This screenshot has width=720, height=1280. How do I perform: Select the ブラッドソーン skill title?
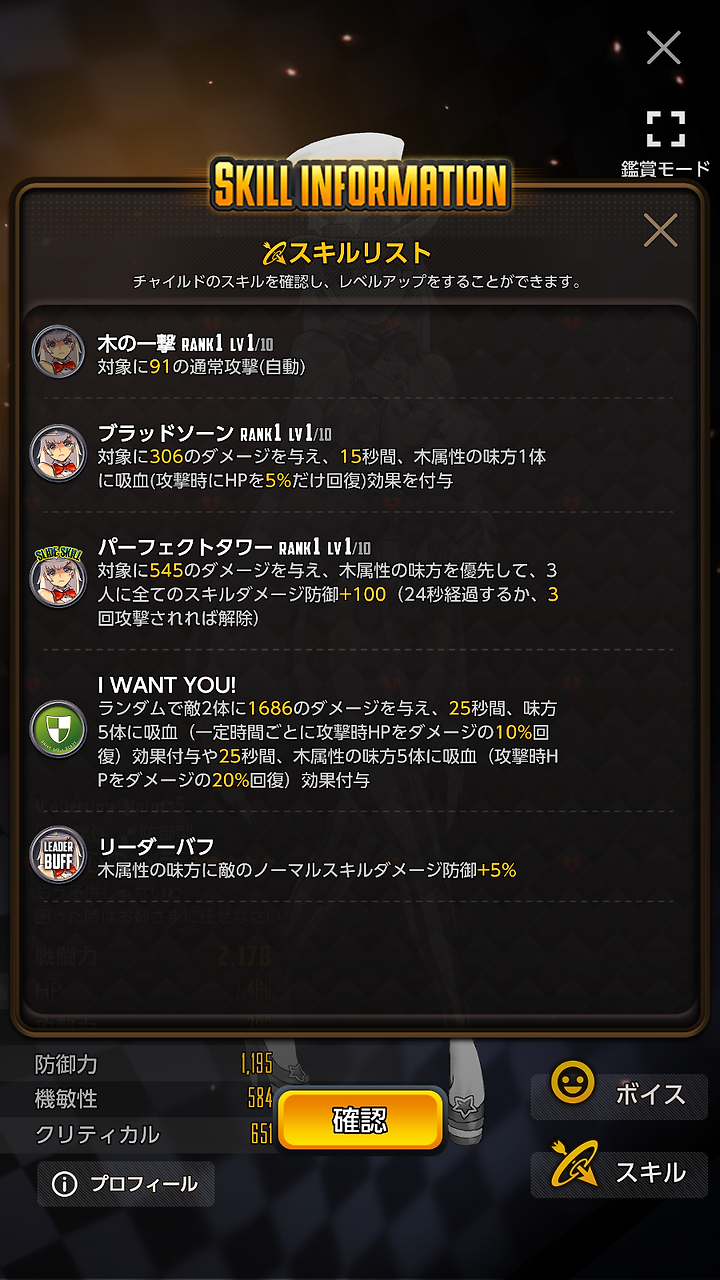tap(166, 432)
